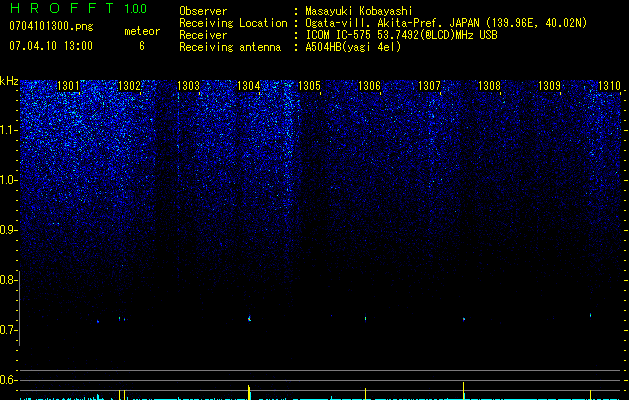Click the meteor echo spot between 1307 and 1308

click(x=464, y=319)
